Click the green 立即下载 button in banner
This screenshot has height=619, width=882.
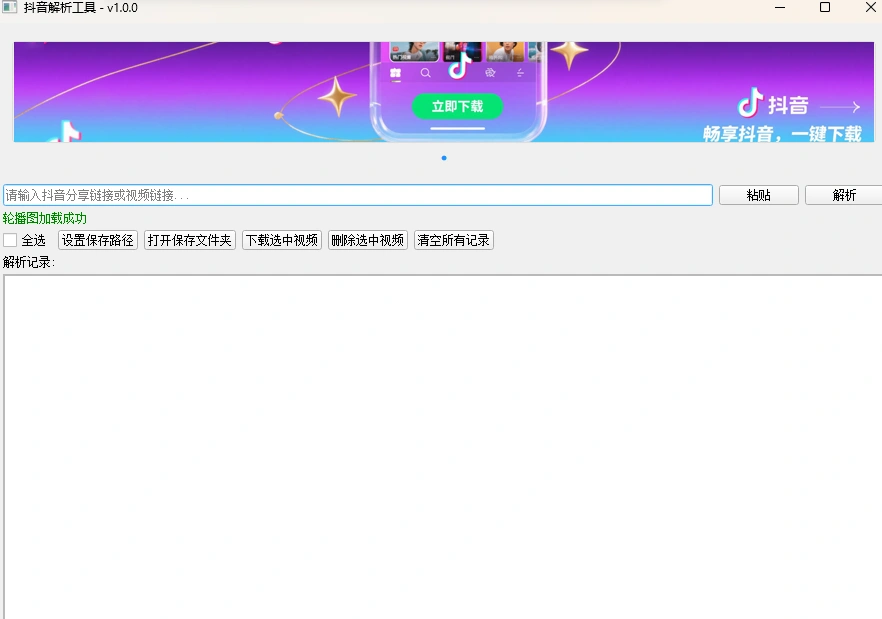point(457,106)
